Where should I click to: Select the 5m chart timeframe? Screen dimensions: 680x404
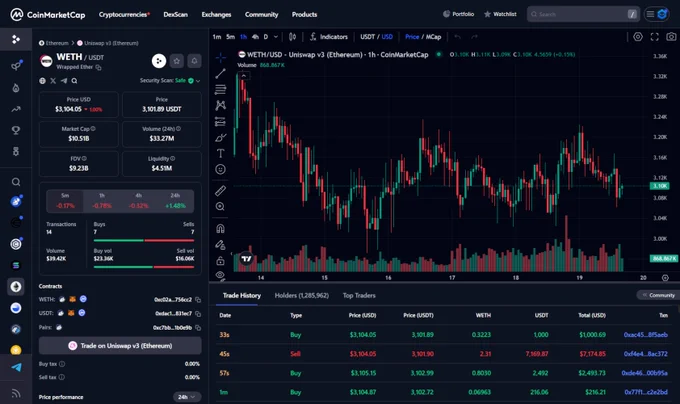[x=230, y=37]
